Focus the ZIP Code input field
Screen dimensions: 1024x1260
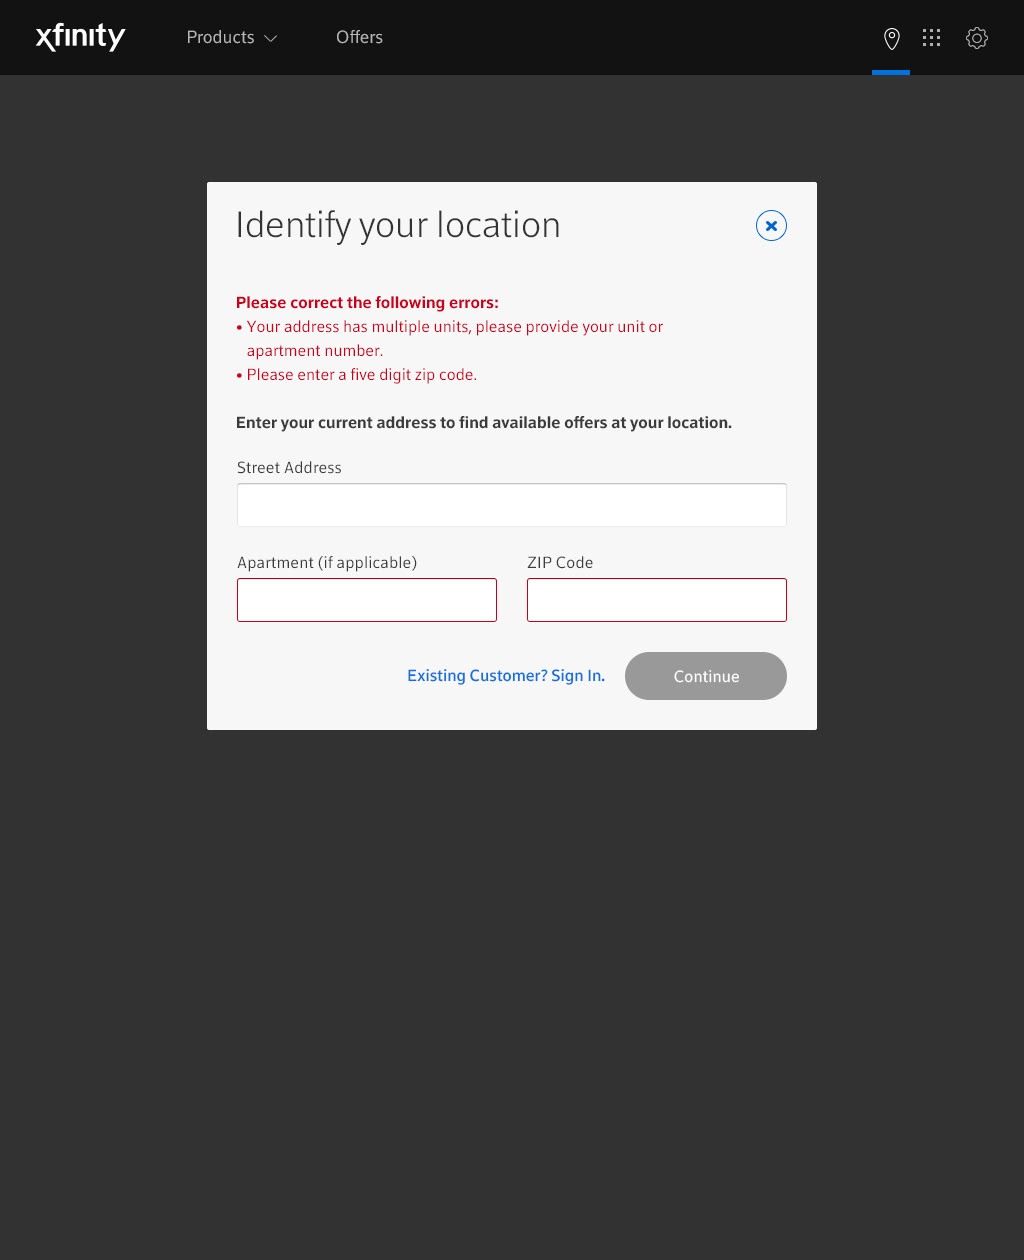(657, 600)
